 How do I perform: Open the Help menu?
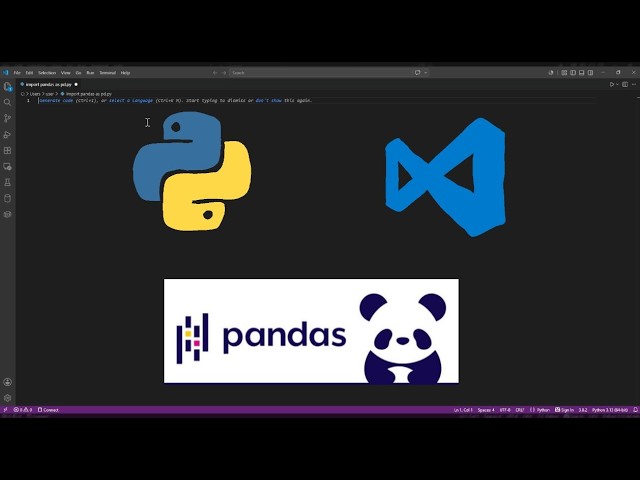click(125, 73)
